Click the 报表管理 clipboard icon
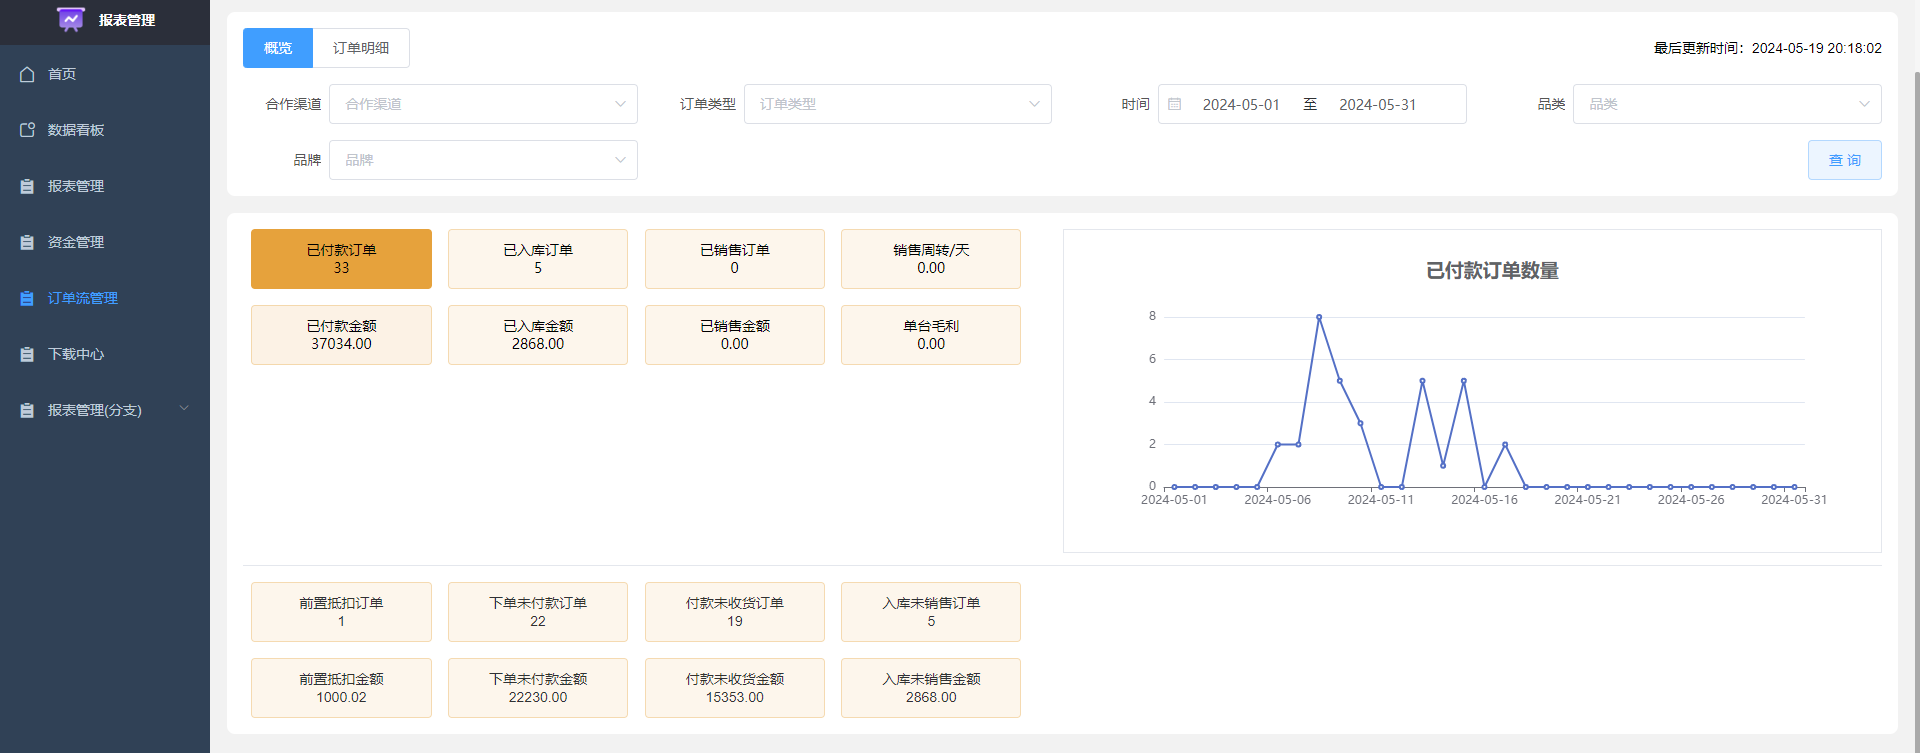 pos(27,186)
